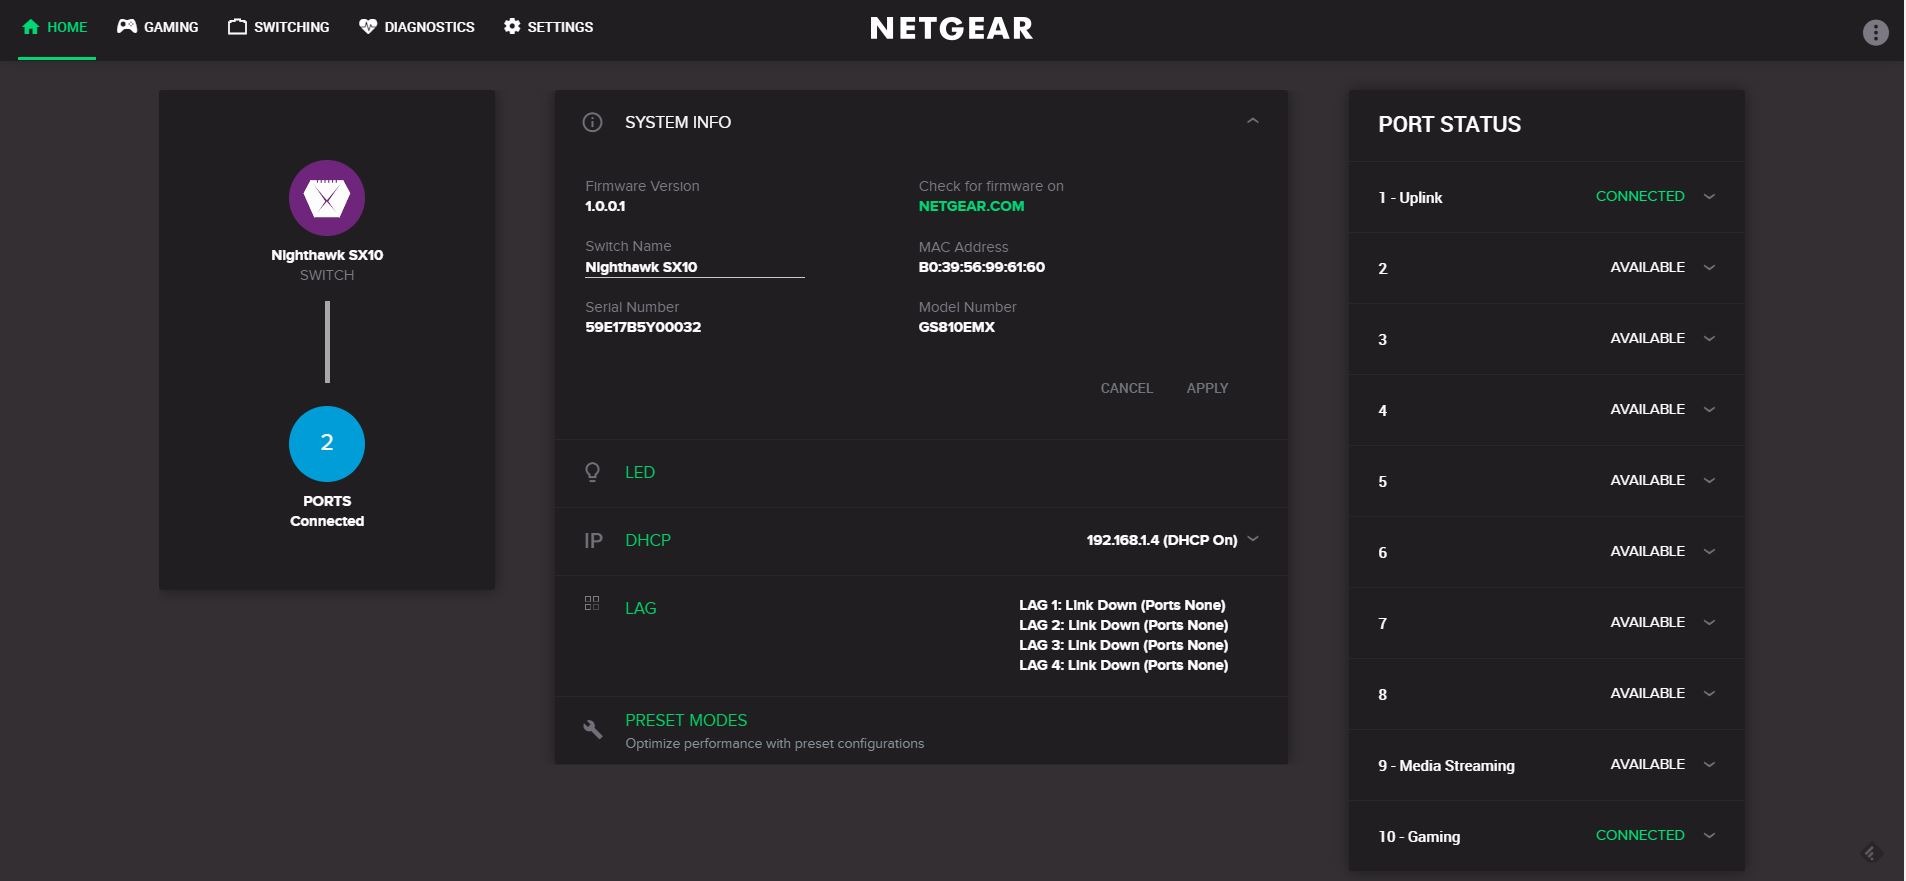Click CONNECTED status for port 1 - Uplink
The height and width of the screenshot is (881, 1906).
pyautogui.click(x=1640, y=196)
